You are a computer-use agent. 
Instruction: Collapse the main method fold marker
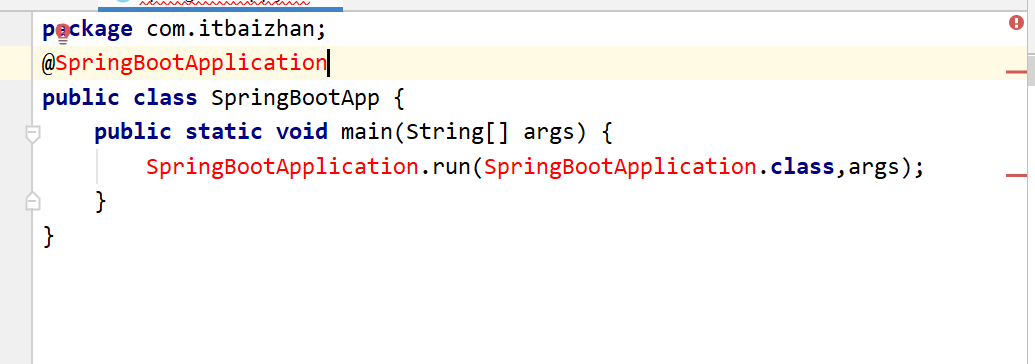(32, 134)
